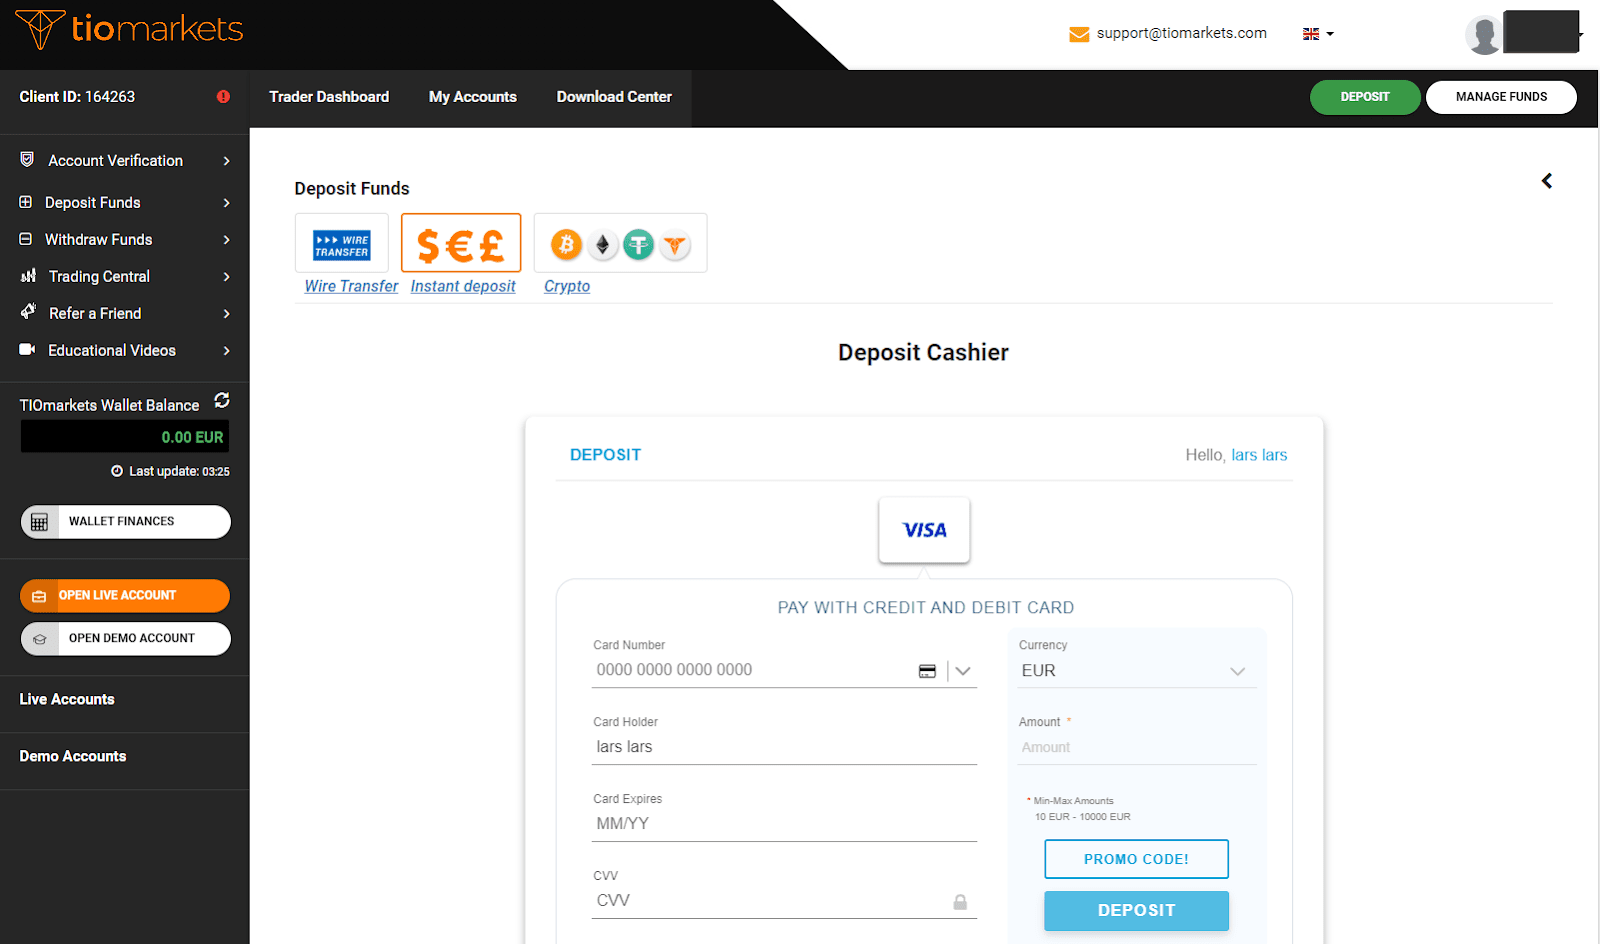The width and height of the screenshot is (1600, 944).
Task: Click the Instant deposit link
Action: [x=463, y=286]
